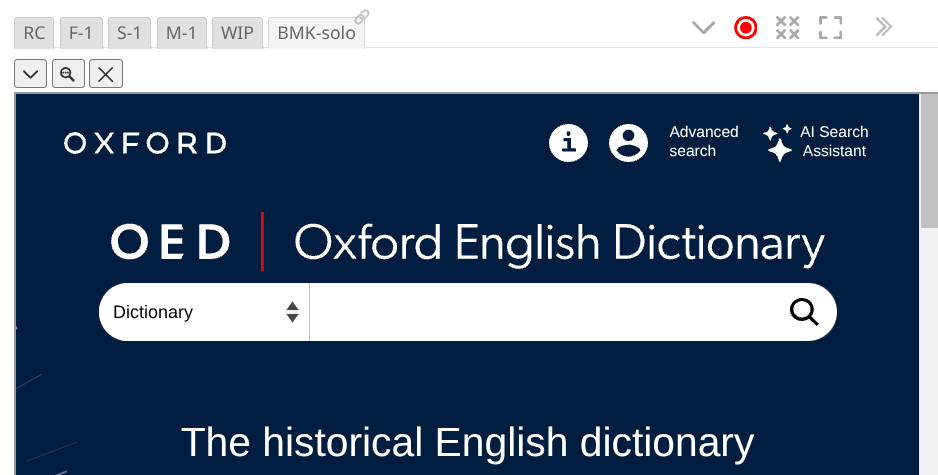Open the Advanced search link
Image resolution: width=938 pixels, height=475 pixels.
point(704,141)
